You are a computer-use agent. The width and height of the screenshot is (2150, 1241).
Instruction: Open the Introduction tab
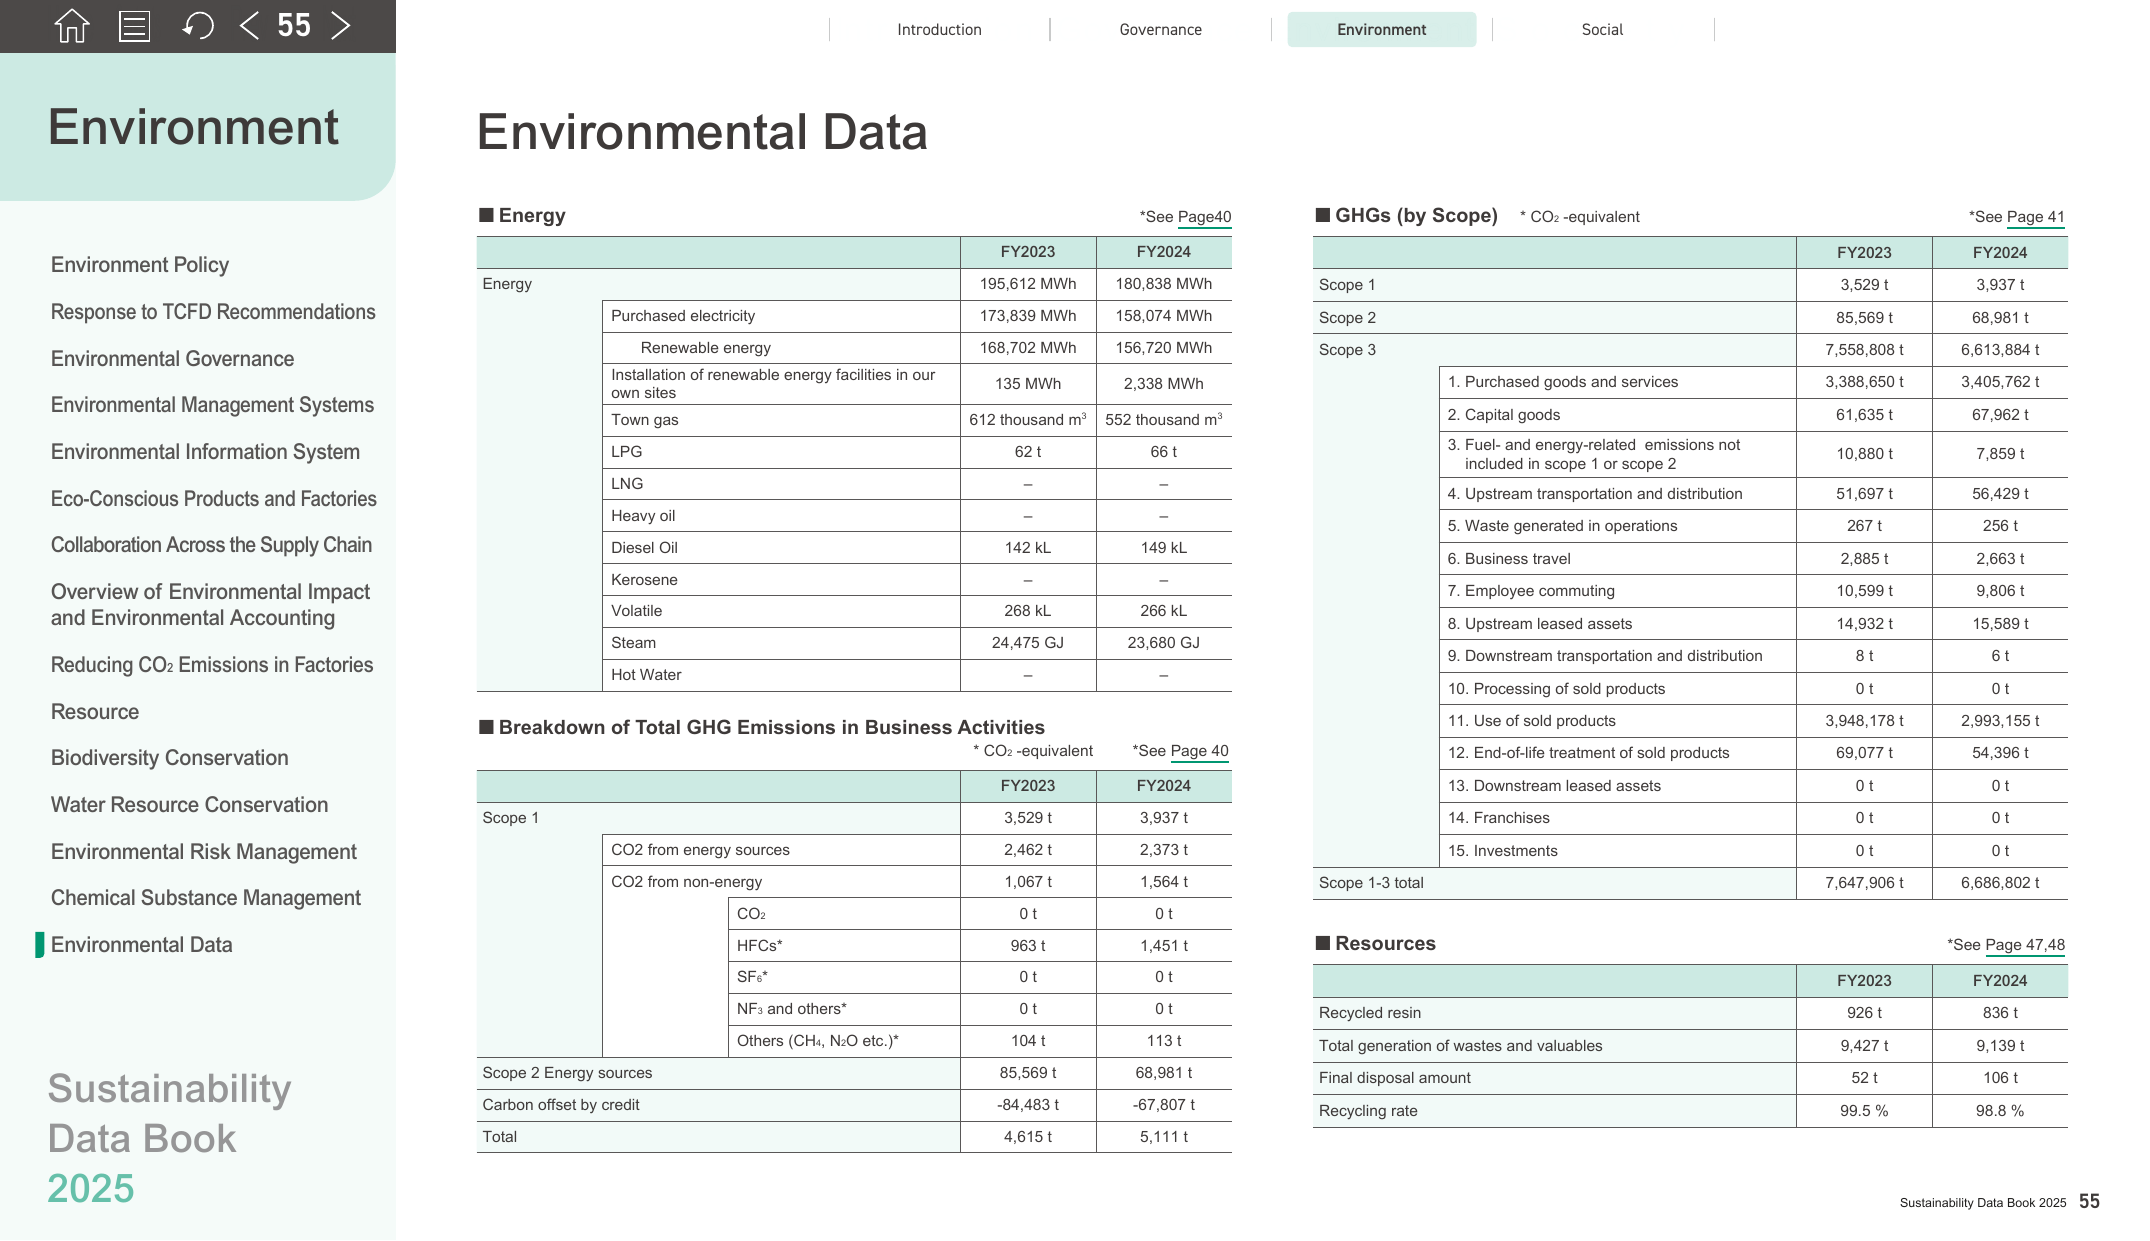click(x=939, y=30)
